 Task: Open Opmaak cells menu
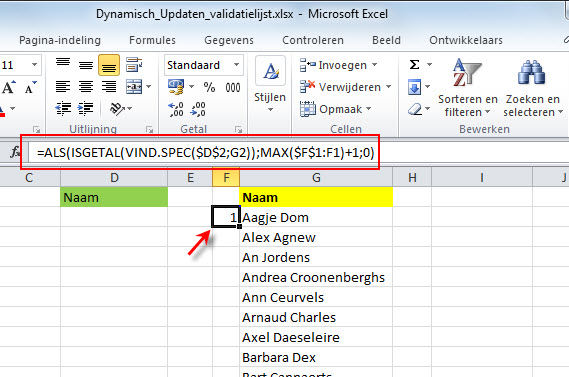point(336,109)
